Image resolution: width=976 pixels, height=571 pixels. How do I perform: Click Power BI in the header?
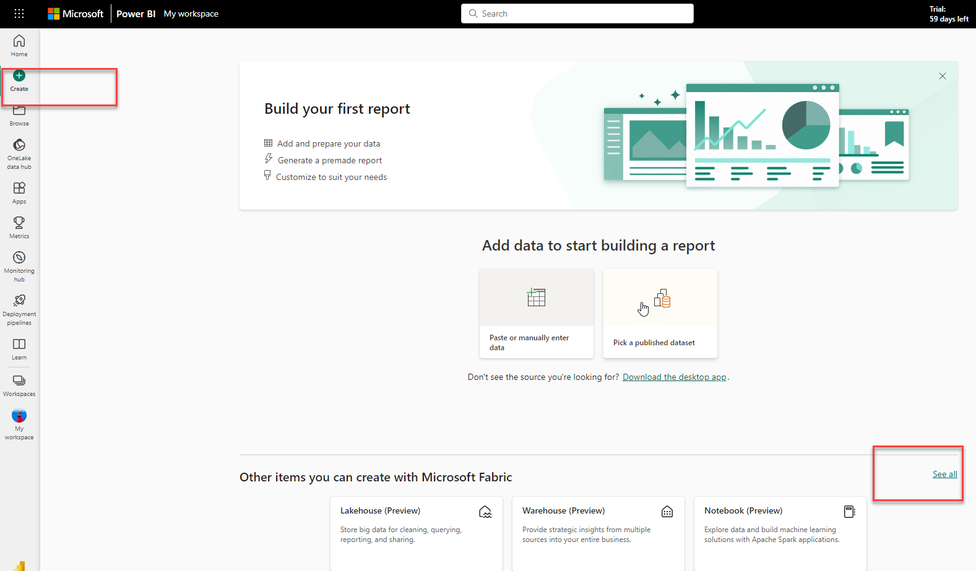[x=136, y=14]
